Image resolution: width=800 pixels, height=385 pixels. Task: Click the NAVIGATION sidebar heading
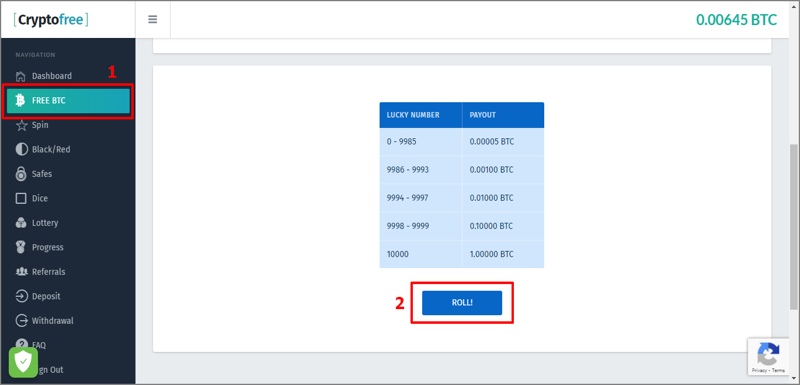tap(35, 55)
